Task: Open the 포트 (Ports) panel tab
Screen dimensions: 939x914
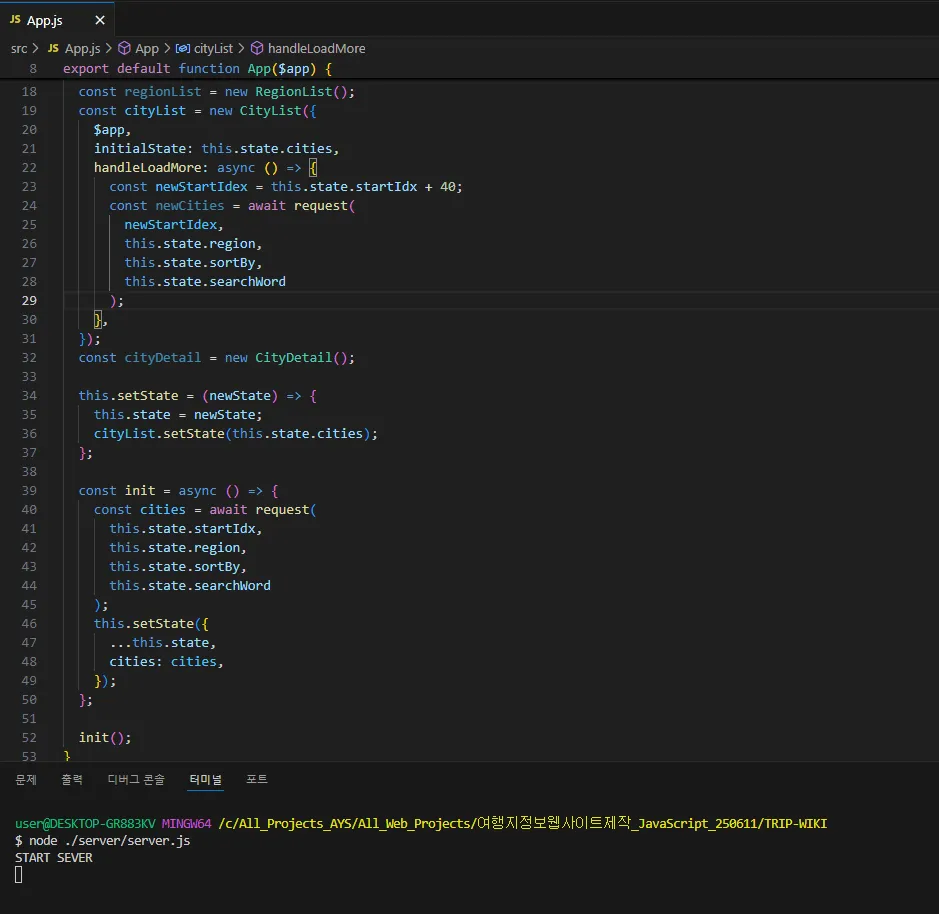Action: click(x=257, y=779)
